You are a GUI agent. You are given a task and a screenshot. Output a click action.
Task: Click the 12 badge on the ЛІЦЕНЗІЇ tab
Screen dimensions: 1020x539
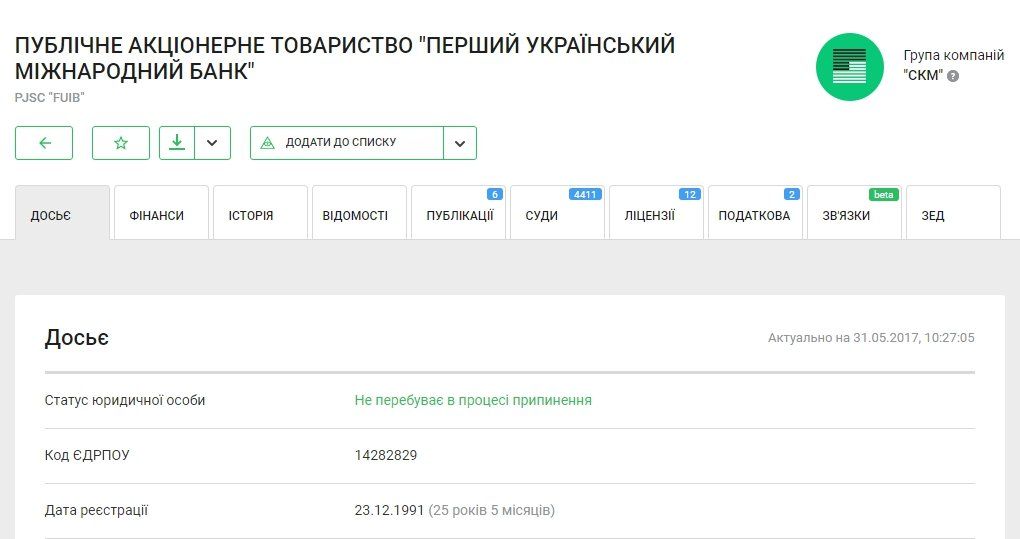690,194
